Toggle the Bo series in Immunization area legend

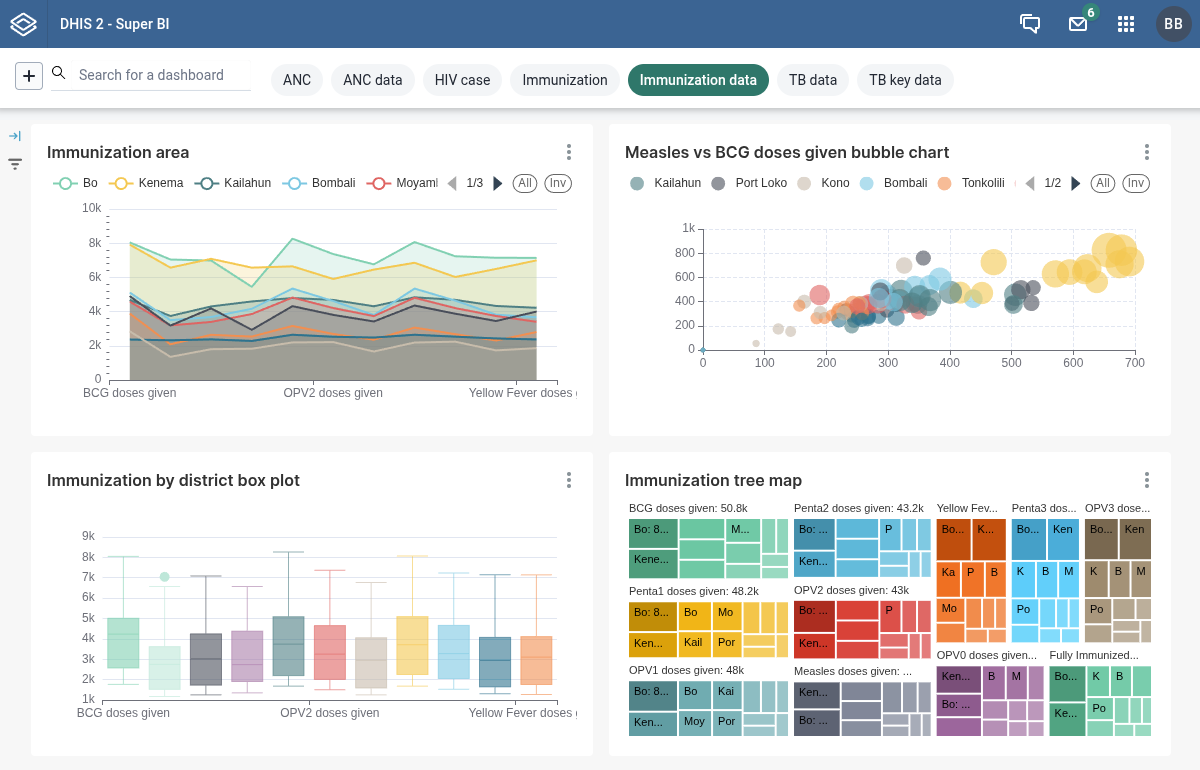point(76,183)
